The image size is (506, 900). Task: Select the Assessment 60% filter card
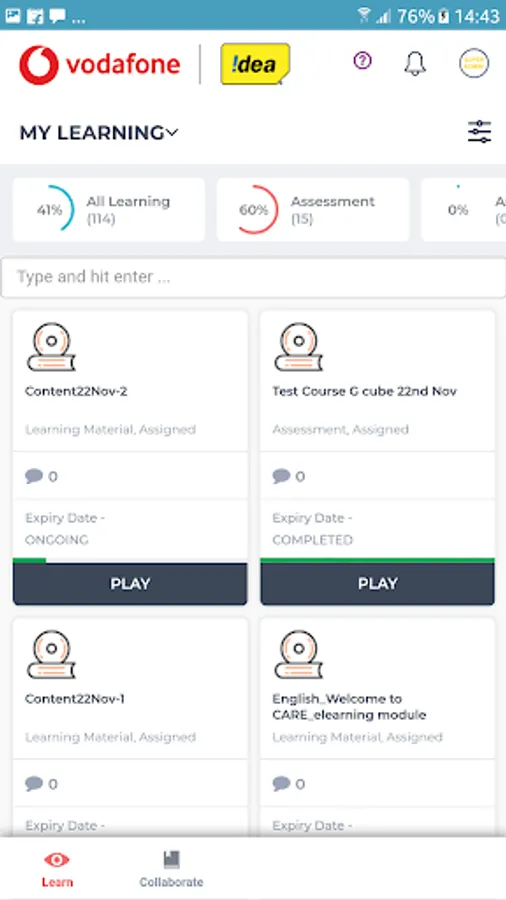(x=313, y=210)
